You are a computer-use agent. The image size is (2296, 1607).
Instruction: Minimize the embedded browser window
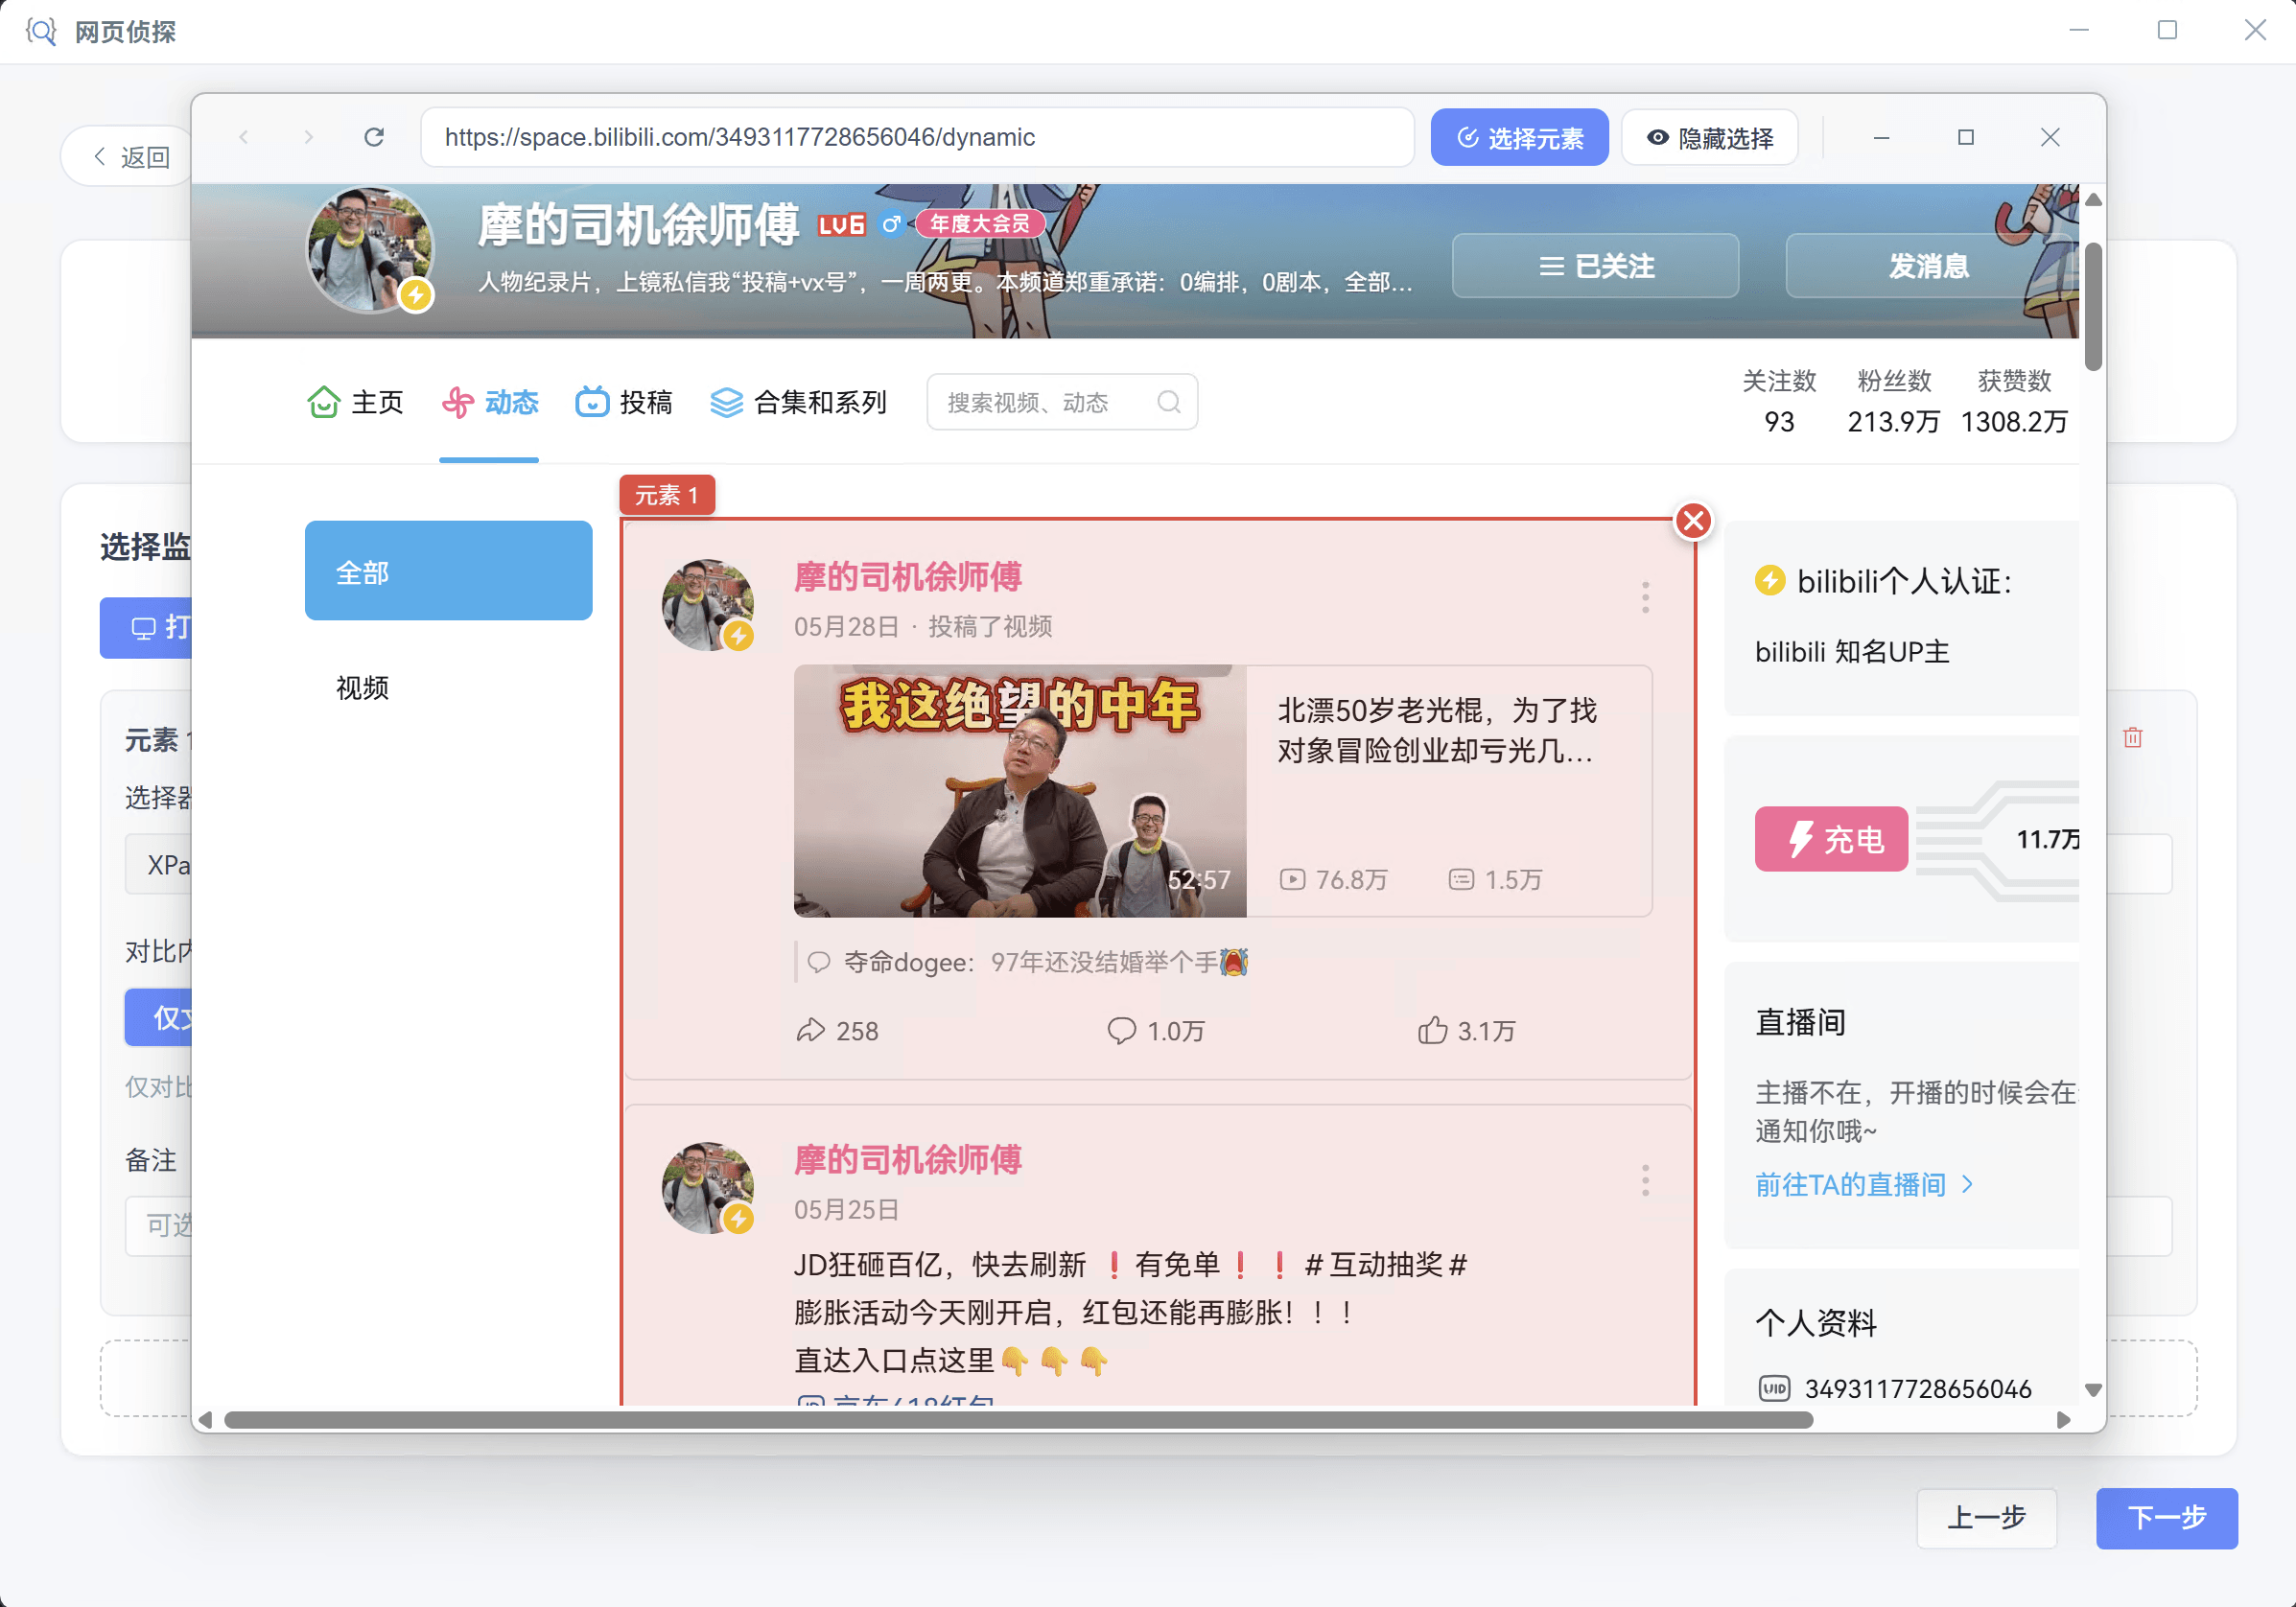1880,137
